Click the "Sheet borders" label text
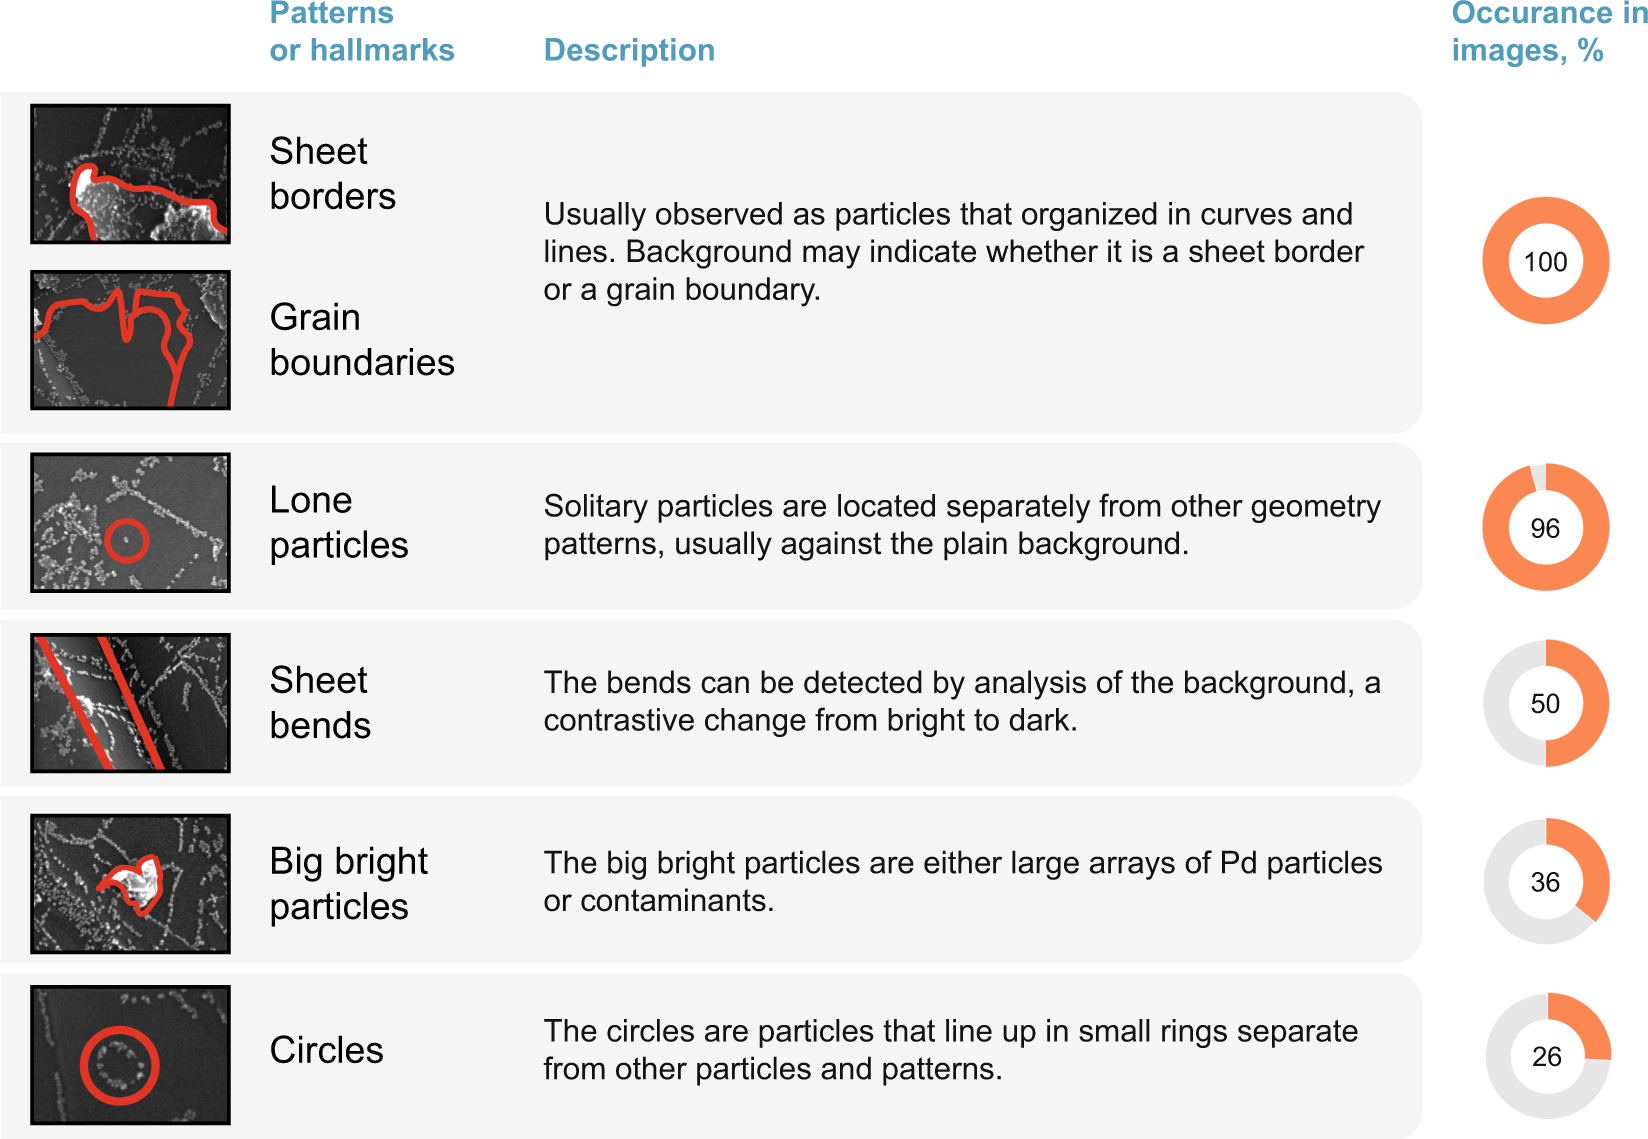The width and height of the screenshot is (1648, 1139). click(332, 174)
